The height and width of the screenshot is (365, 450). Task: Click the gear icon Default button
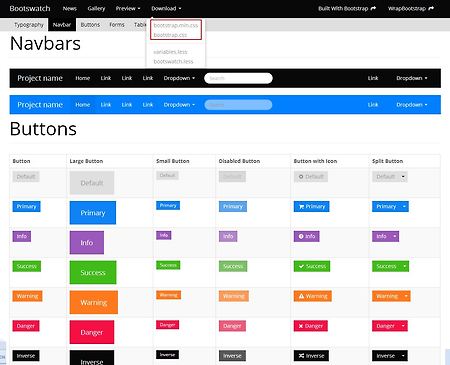pyautogui.click(x=311, y=176)
